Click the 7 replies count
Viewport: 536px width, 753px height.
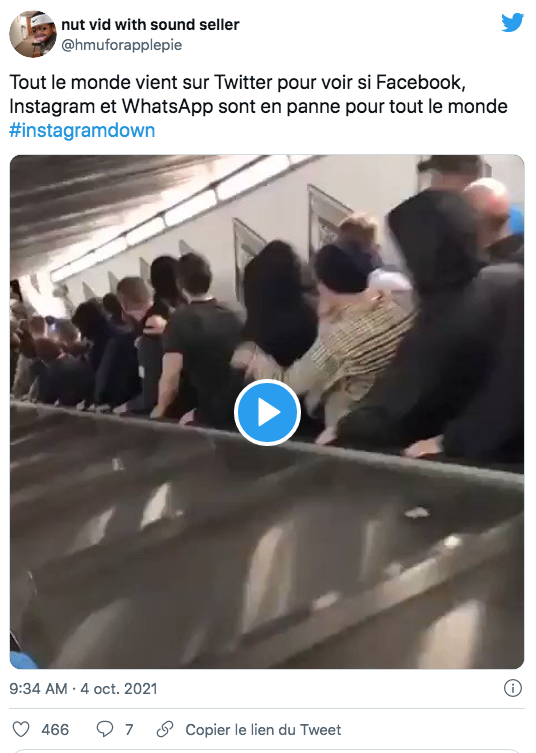click(x=129, y=729)
